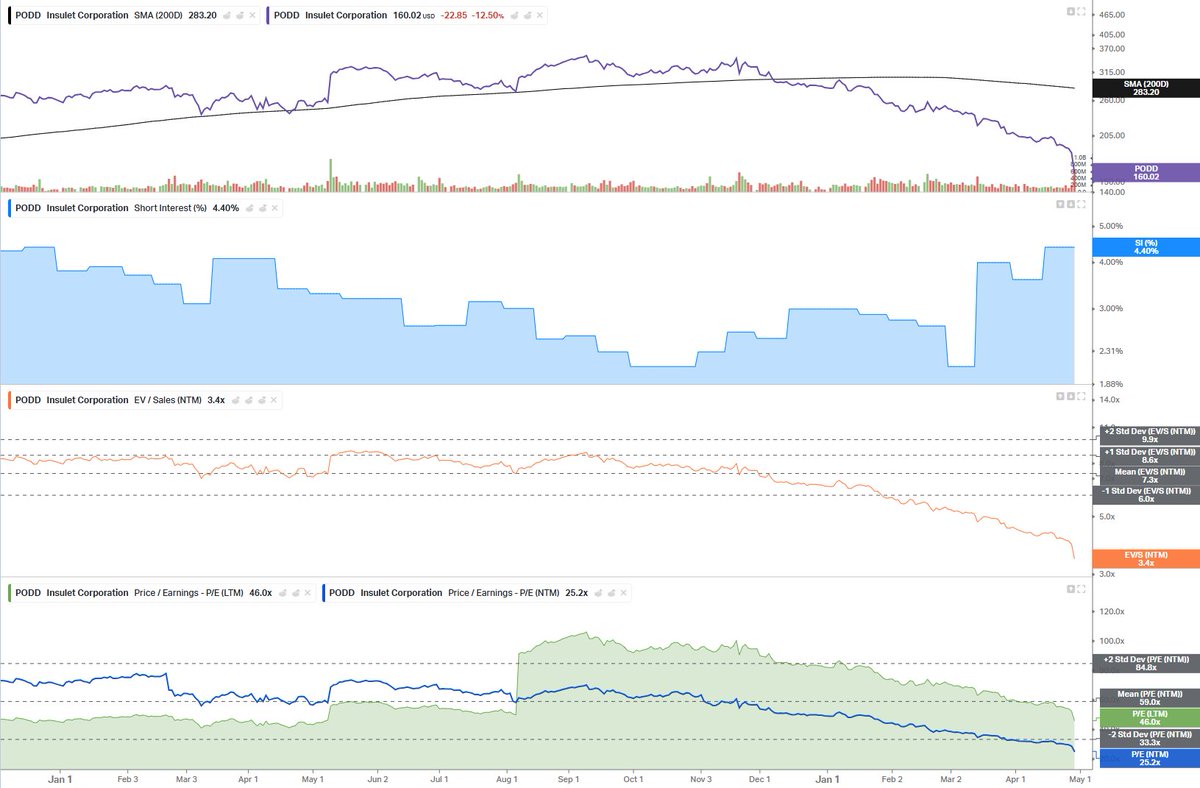
Task: Click the green P/E (LTM) color bar
Action: (x=9, y=592)
